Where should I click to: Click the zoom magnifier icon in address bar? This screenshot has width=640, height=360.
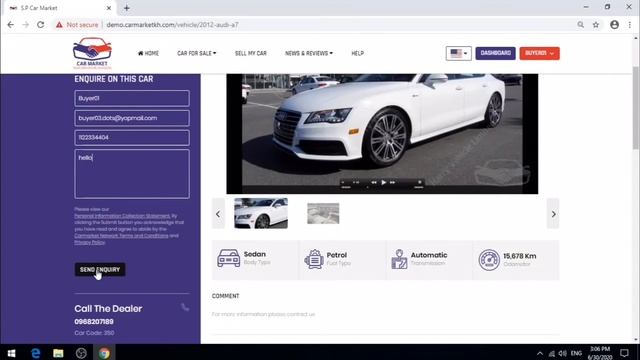580,25
